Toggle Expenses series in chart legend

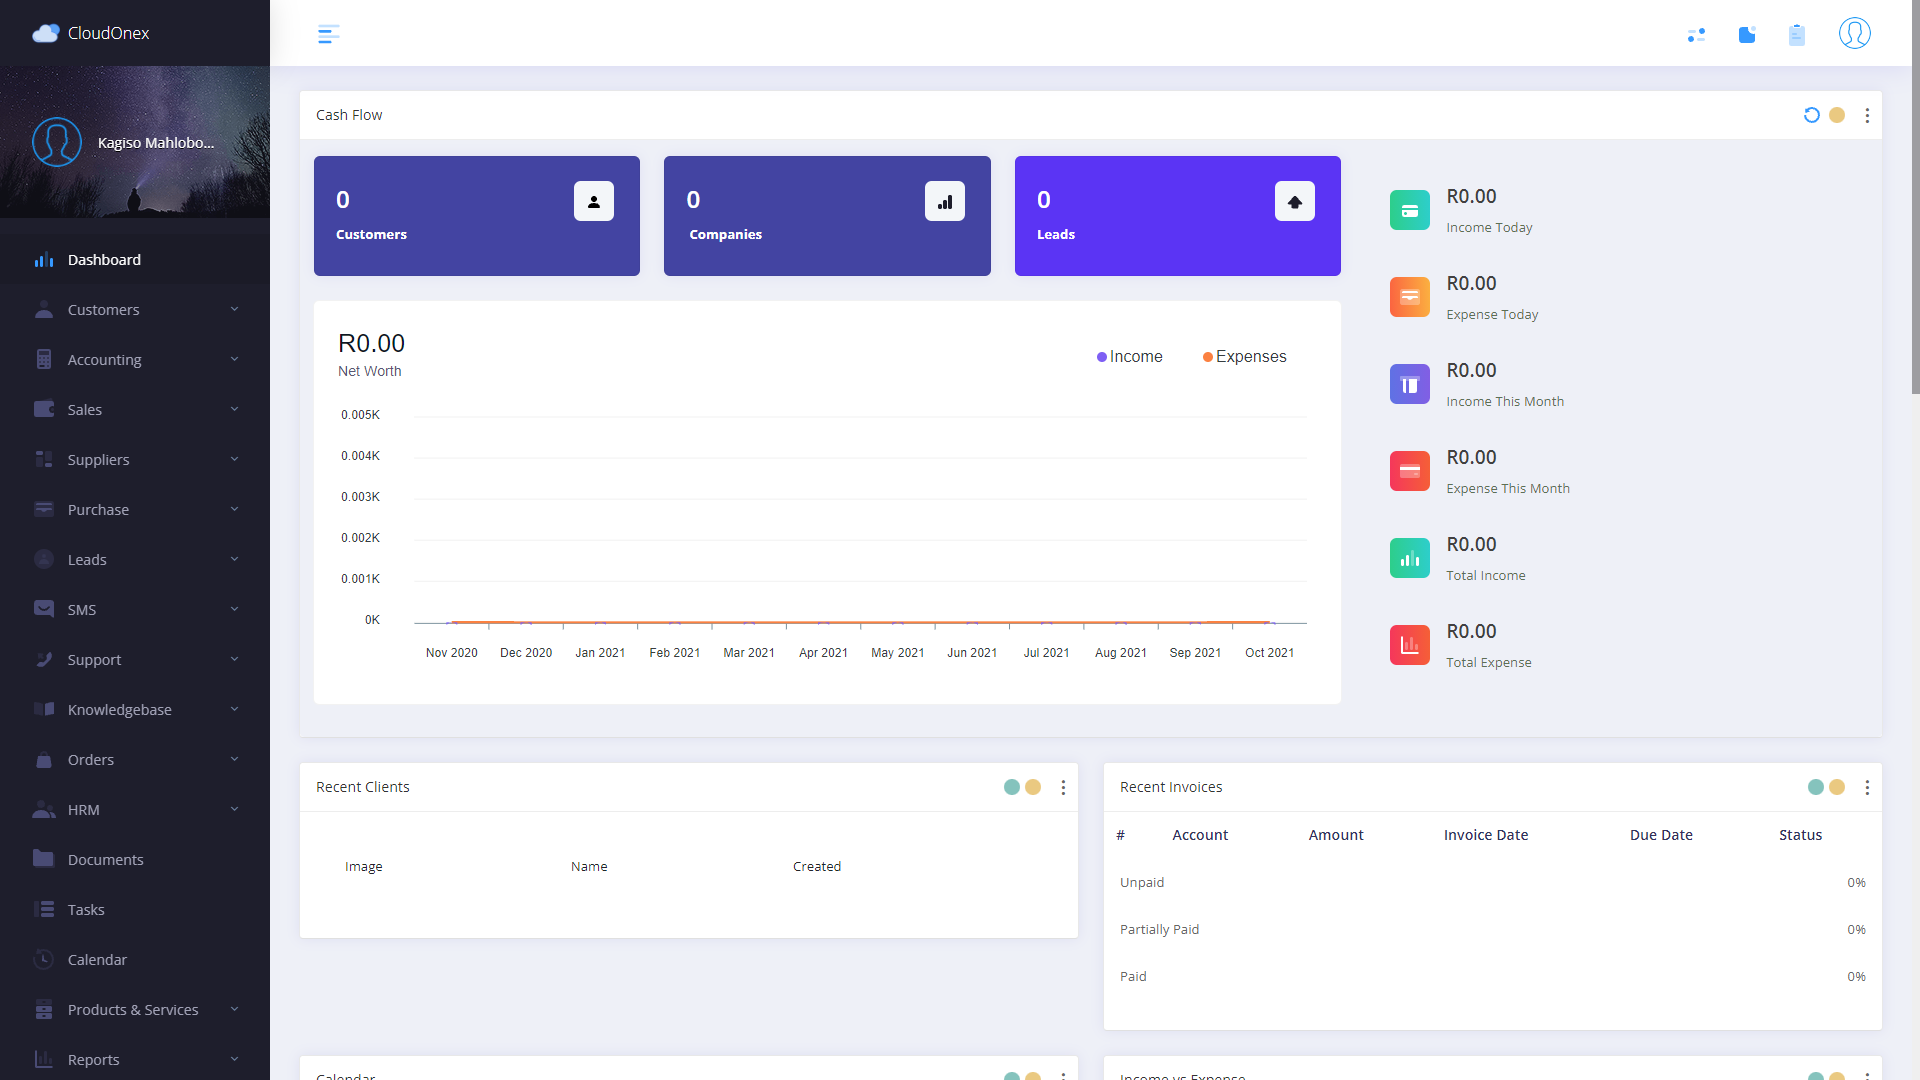coord(1245,357)
